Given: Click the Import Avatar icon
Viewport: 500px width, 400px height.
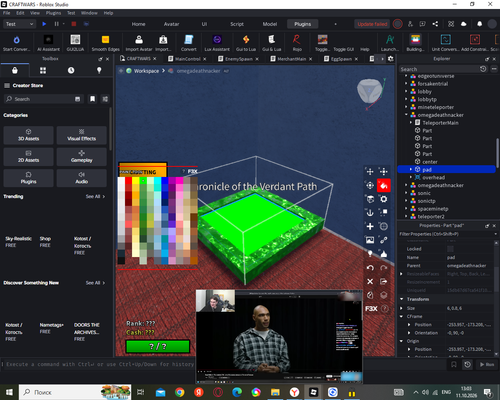Looking at the screenshot, I should (139, 43).
